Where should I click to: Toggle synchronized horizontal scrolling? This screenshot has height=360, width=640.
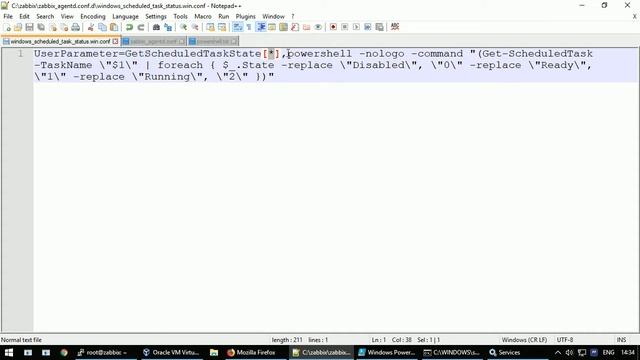[x=222, y=27]
